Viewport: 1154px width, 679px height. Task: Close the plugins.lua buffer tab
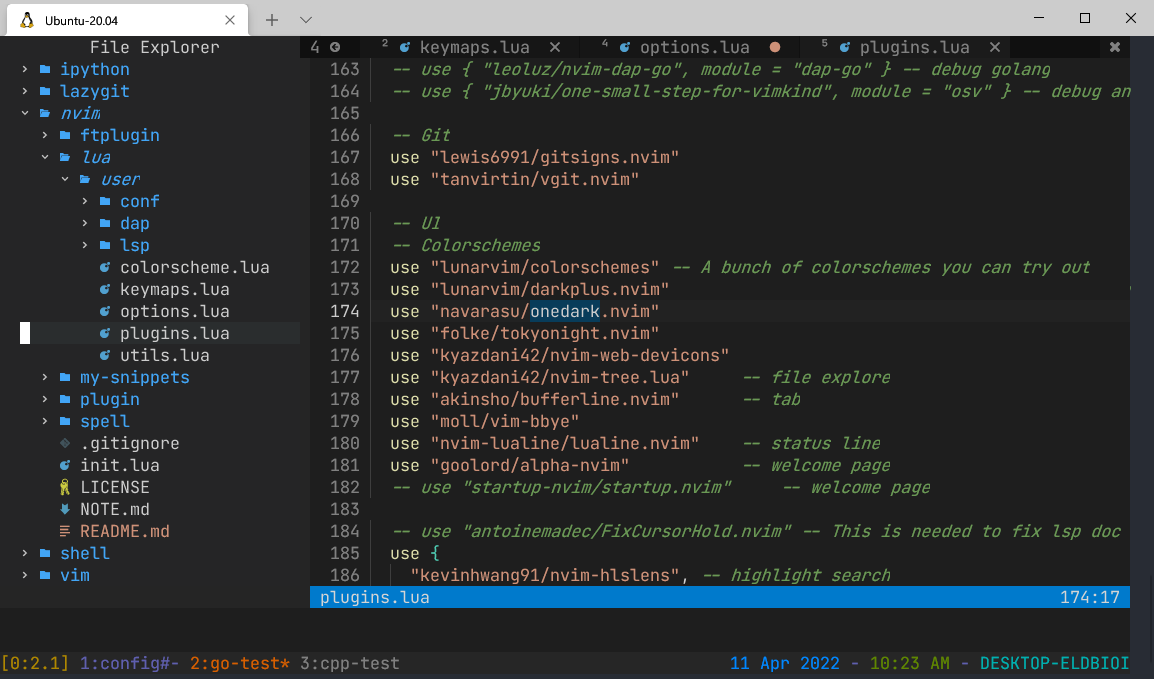click(x=994, y=47)
